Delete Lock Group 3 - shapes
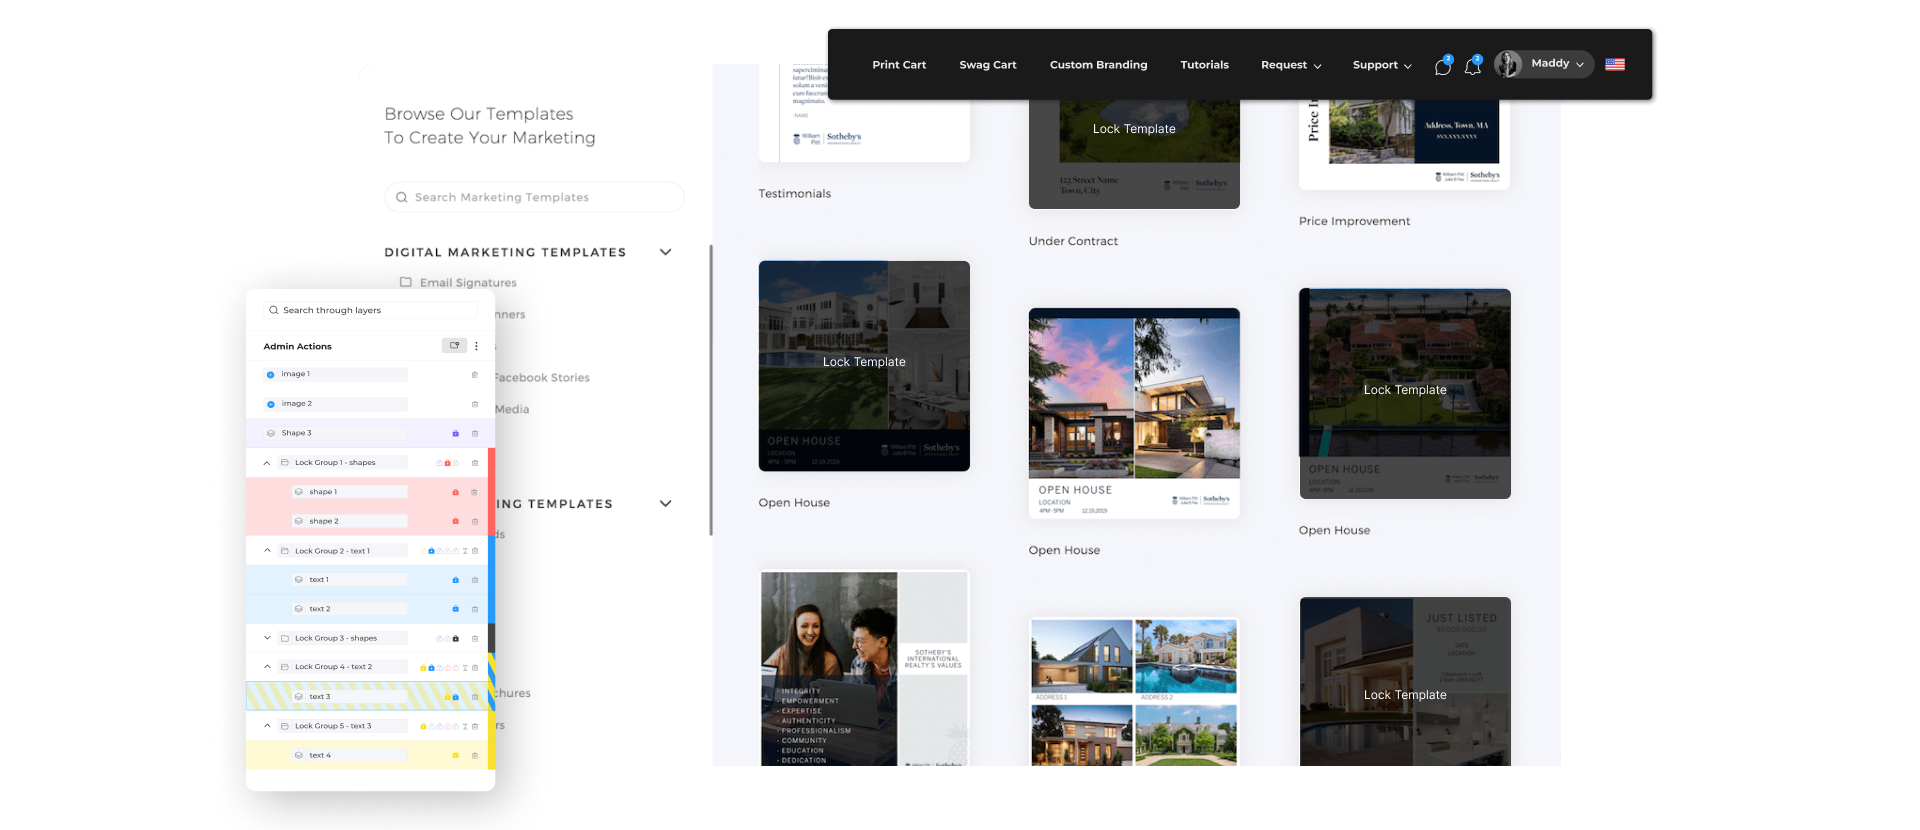1920x830 pixels. (x=475, y=638)
